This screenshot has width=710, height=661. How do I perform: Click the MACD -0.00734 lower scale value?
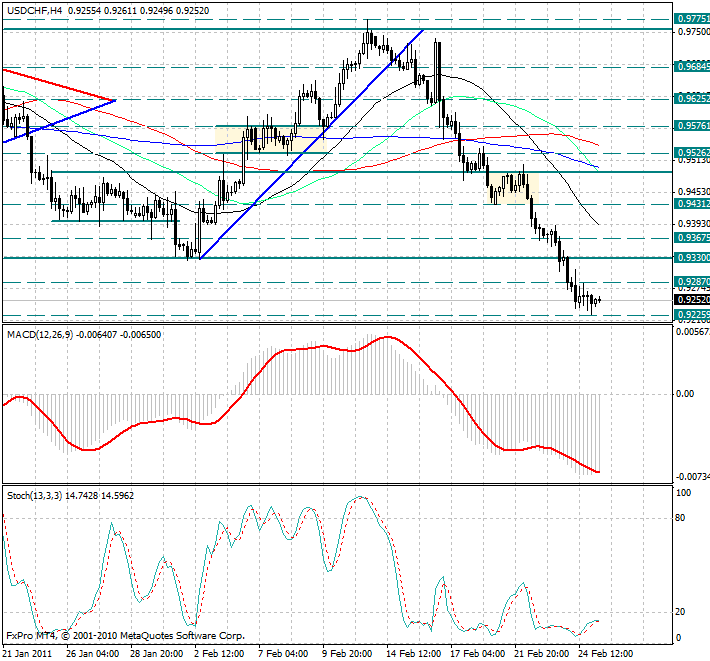click(x=693, y=477)
